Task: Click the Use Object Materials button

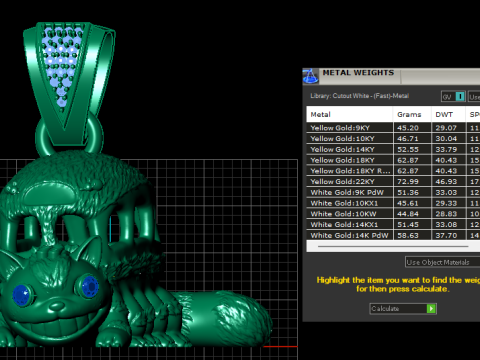Action: (443, 262)
